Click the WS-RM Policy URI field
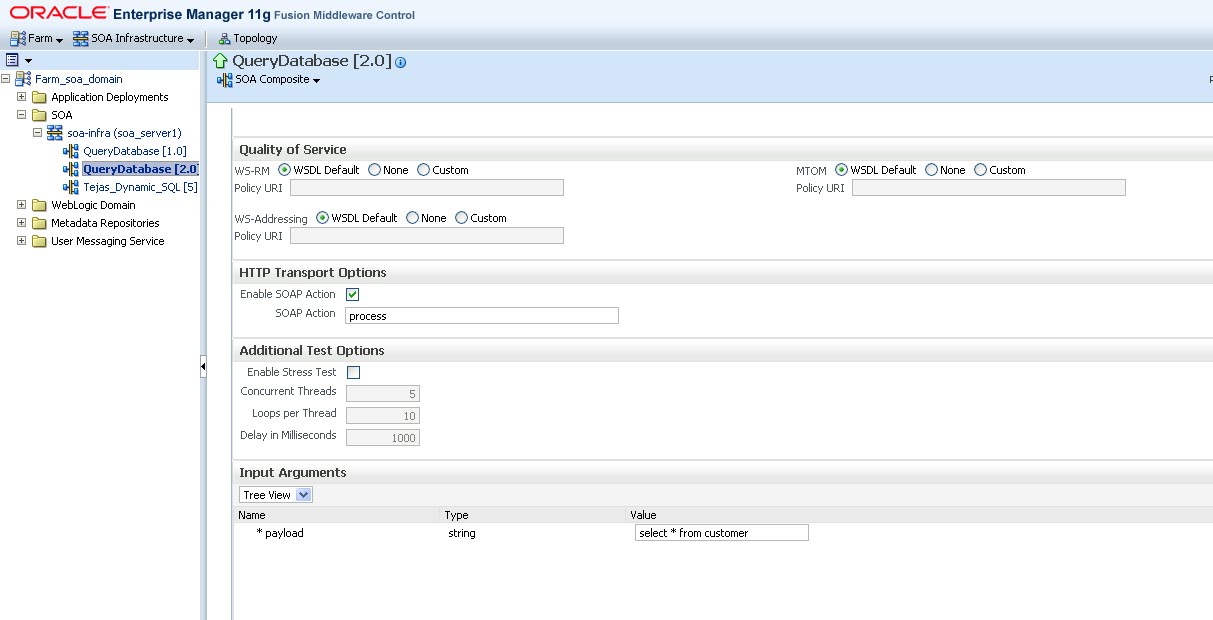Screen dimensions: 1213x620 pos(427,188)
